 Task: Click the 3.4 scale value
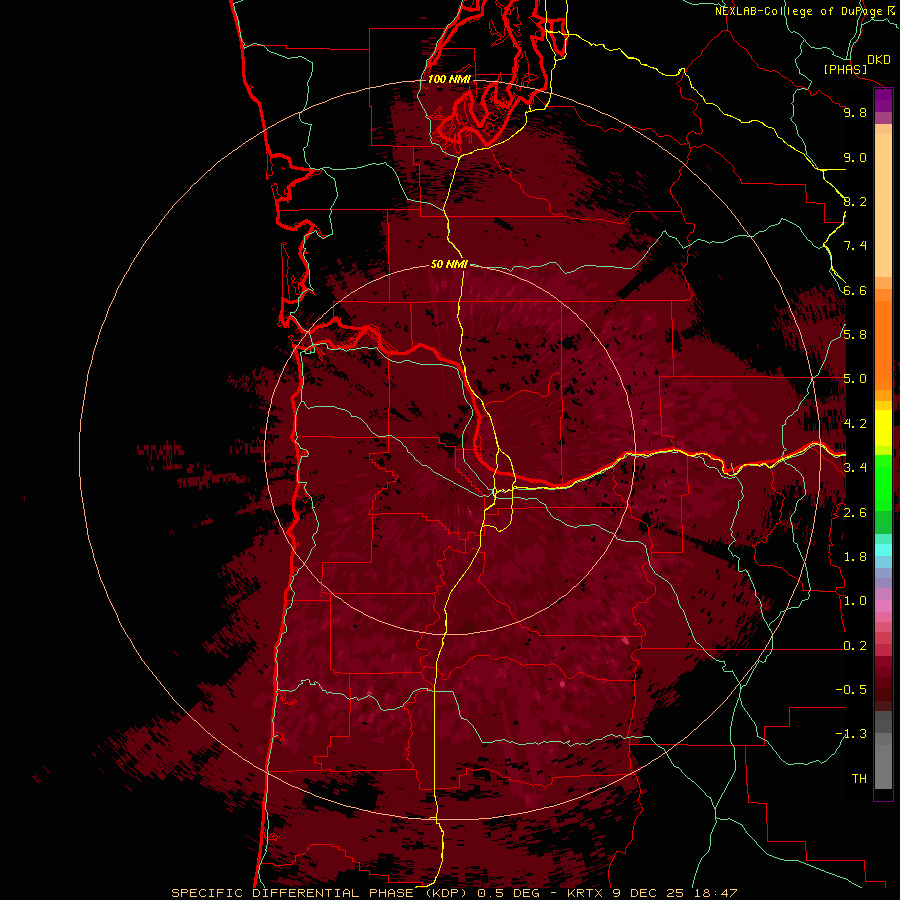[855, 468]
